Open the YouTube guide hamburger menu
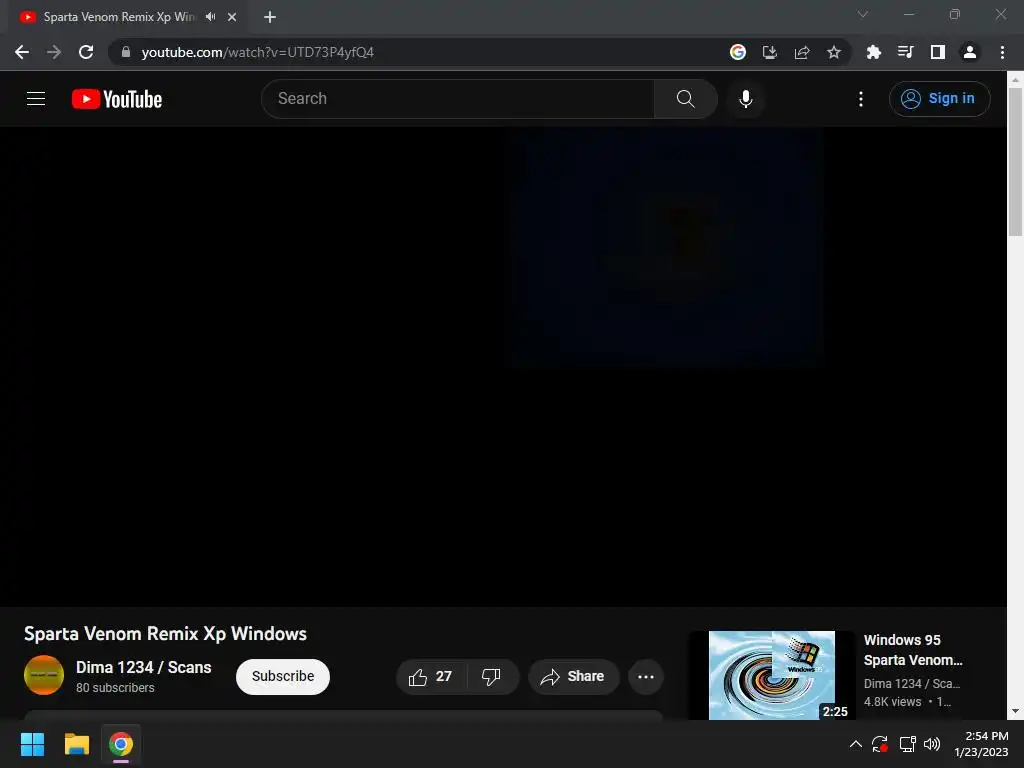This screenshot has width=1024, height=768. 36,99
